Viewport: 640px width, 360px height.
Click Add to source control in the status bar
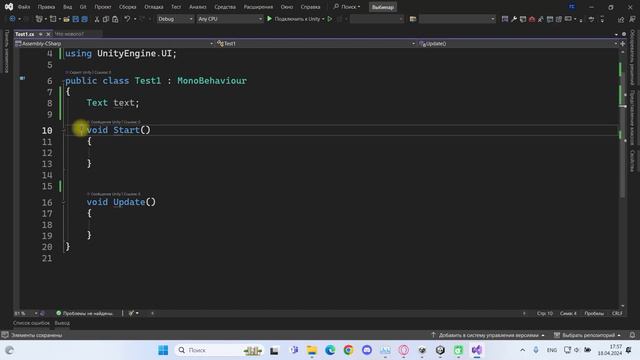tap(488, 335)
